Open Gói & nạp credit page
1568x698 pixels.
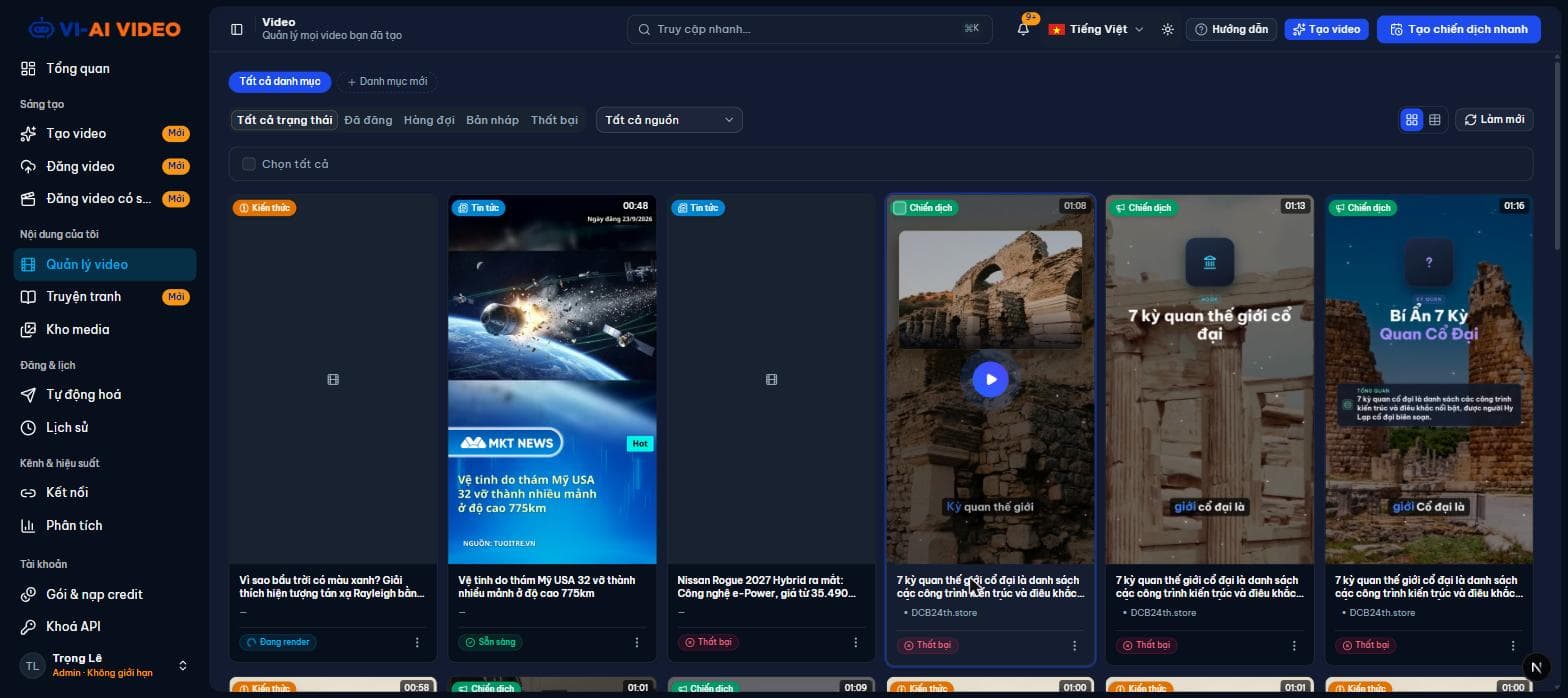point(105,594)
